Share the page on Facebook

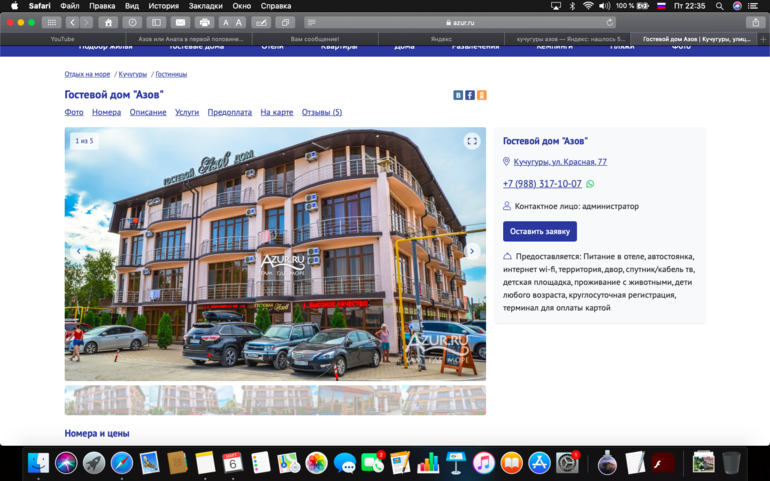click(470, 95)
